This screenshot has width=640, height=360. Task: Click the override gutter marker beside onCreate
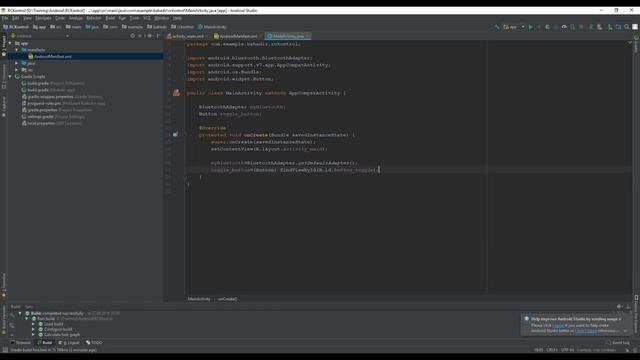click(175, 135)
